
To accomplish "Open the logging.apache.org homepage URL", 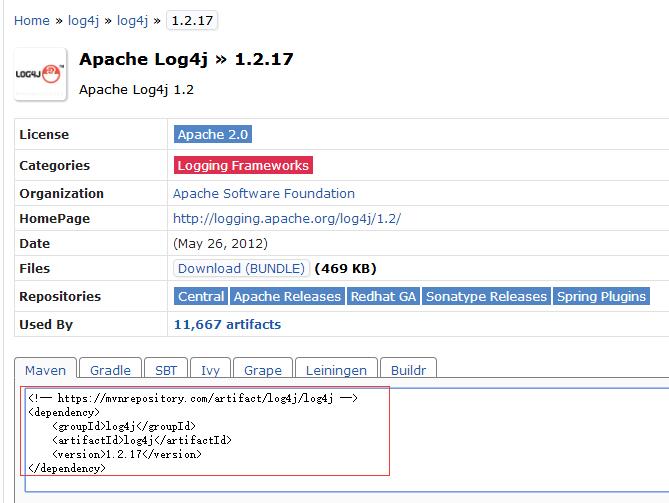I will click(x=287, y=218).
